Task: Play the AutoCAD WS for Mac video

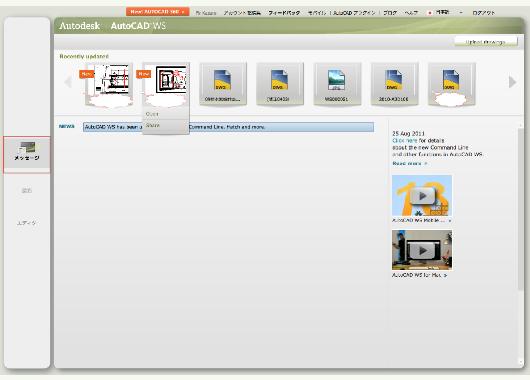Action: coord(422,250)
